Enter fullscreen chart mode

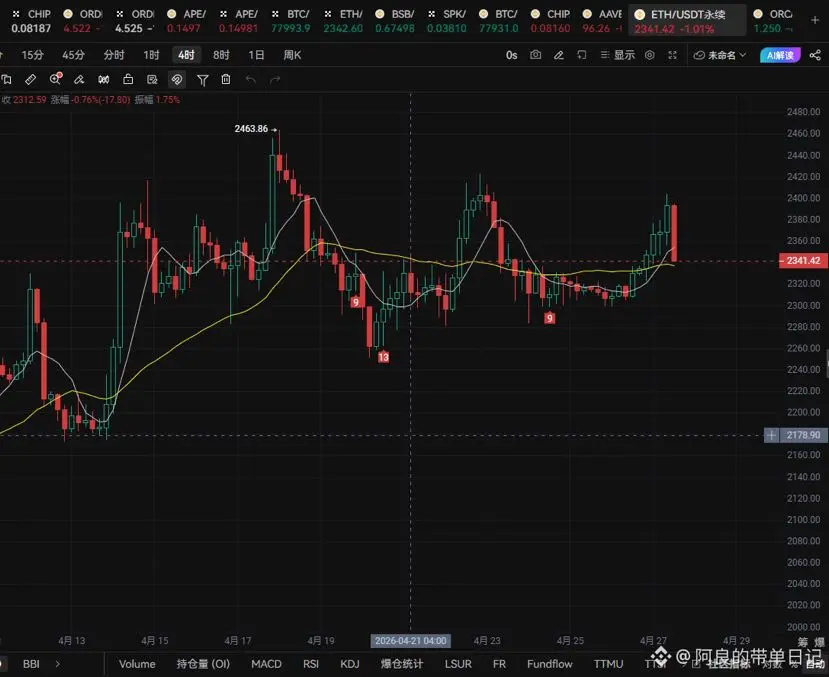[x=673, y=55]
